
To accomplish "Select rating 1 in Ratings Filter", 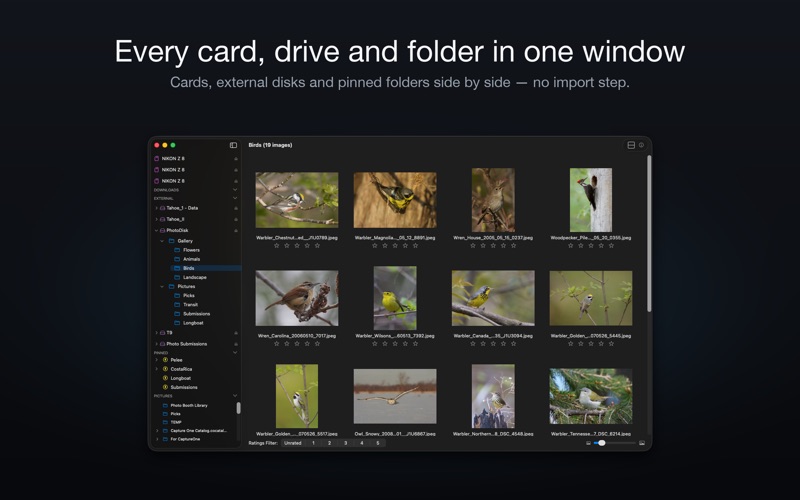I will pos(313,443).
